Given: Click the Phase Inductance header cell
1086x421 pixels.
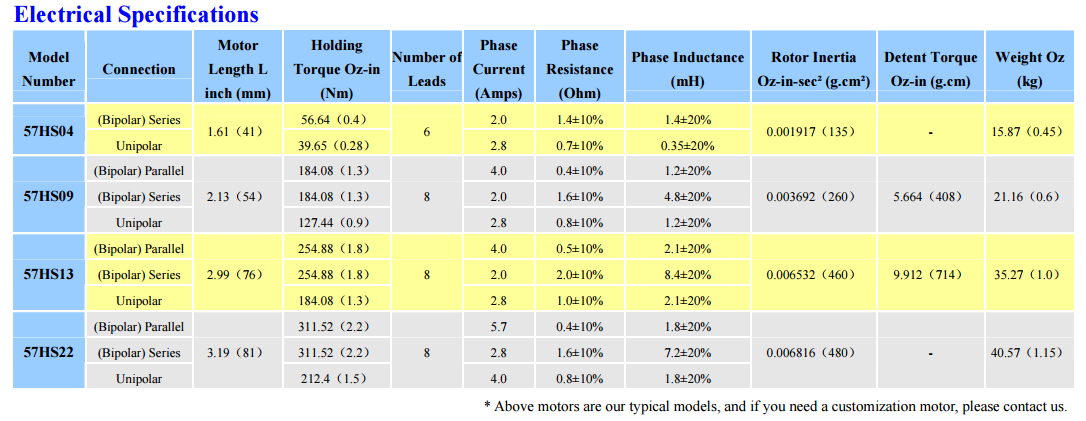Looking at the screenshot, I should click(687, 69).
